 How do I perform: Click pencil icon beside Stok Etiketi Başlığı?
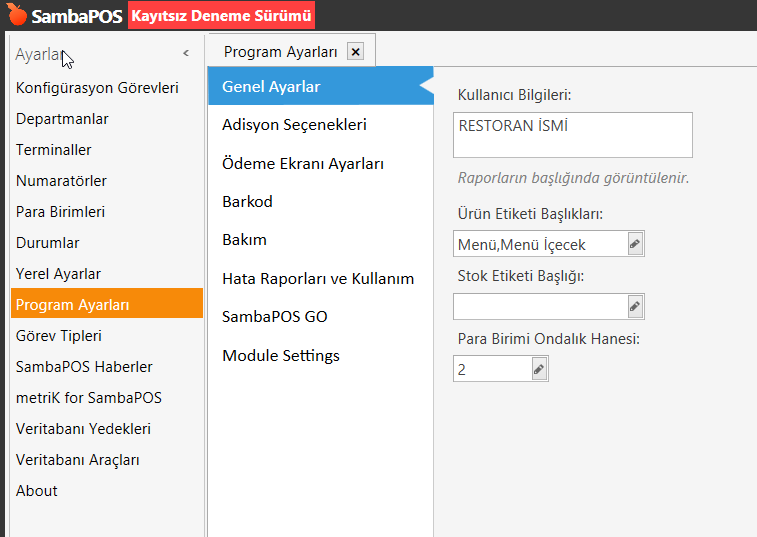tap(635, 306)
